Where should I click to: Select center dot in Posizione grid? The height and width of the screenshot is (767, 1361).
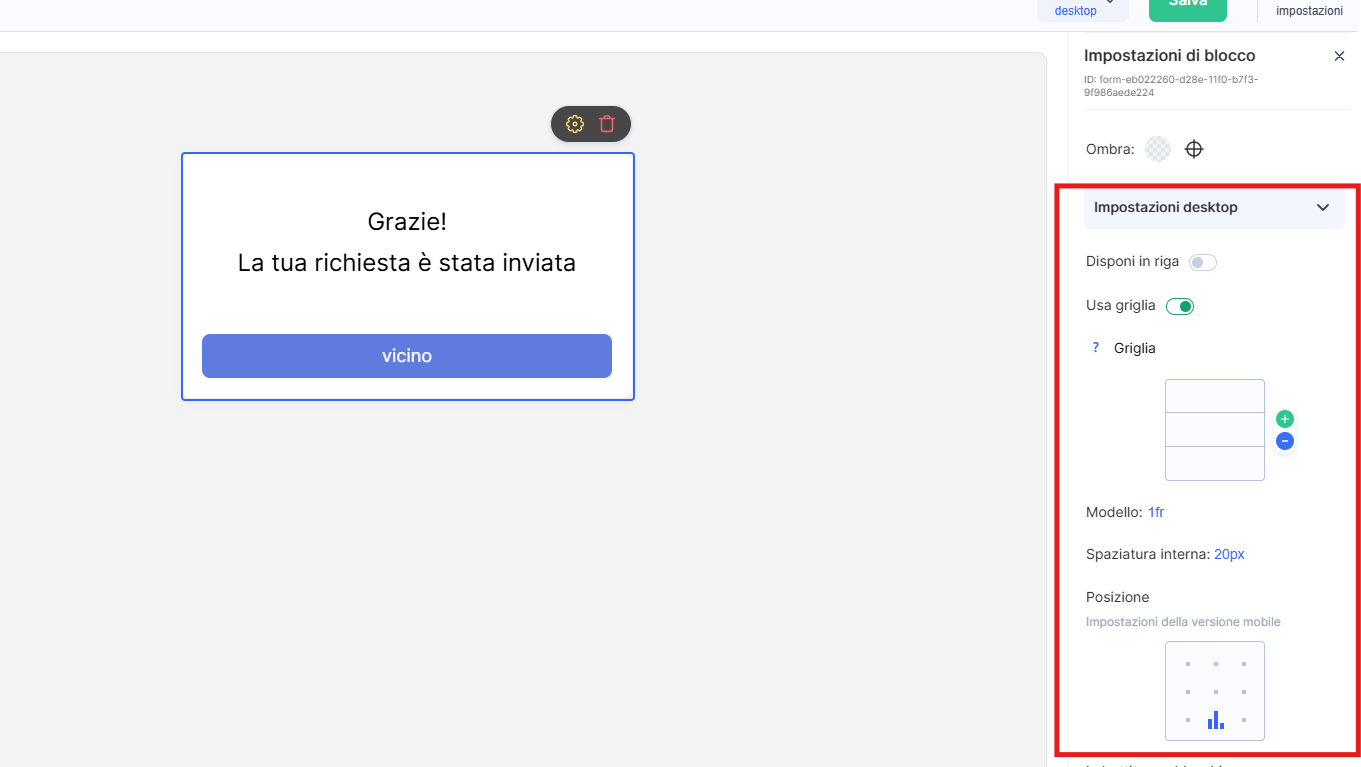pos(1215,692)
